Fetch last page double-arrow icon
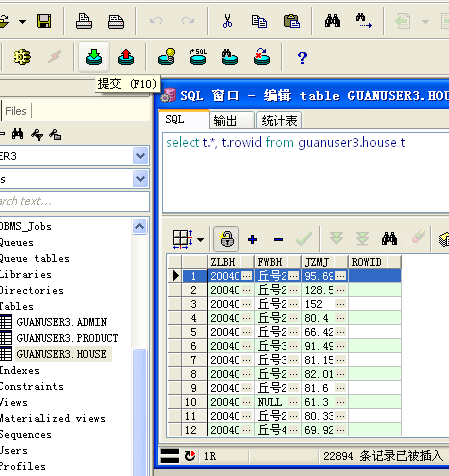The image size is (449, 476). (x=362, y=238)
